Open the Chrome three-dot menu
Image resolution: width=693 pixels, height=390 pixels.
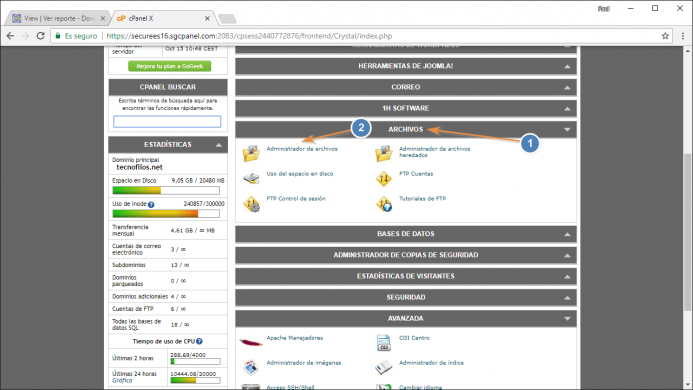point(683,36)
